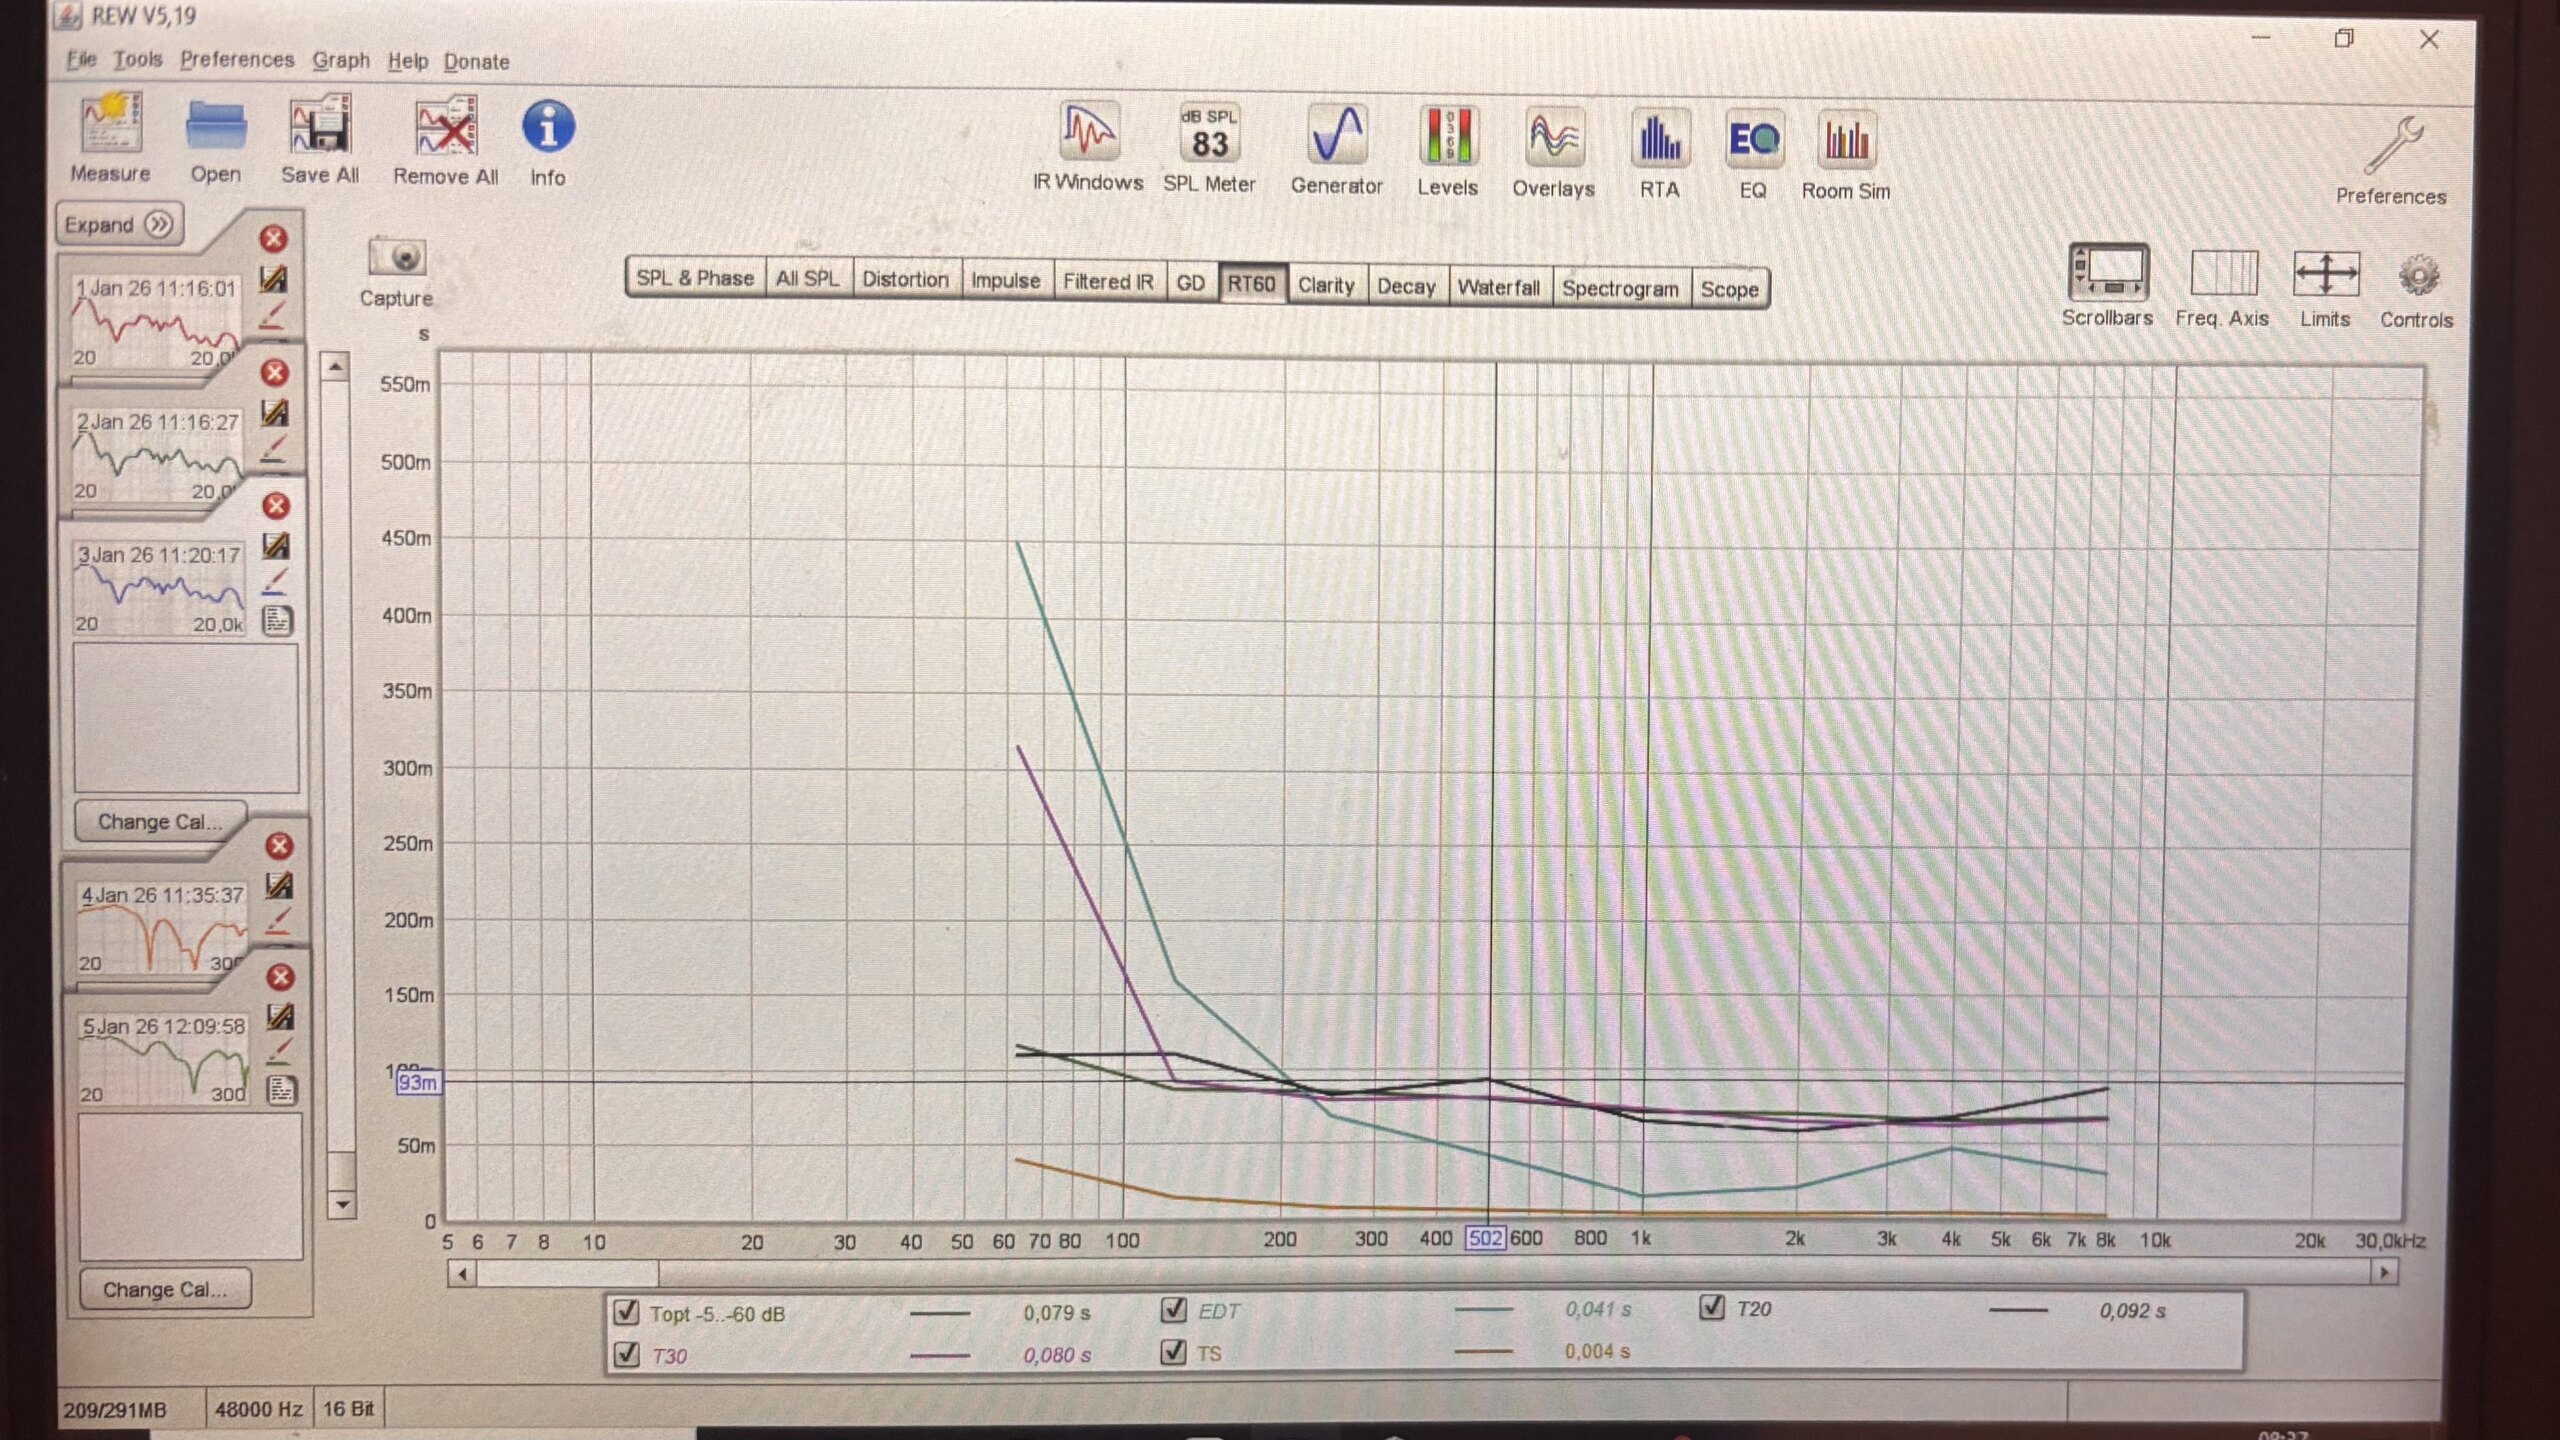Click the upper Change Cal button

pyautogui.click(x=160, y=822)
